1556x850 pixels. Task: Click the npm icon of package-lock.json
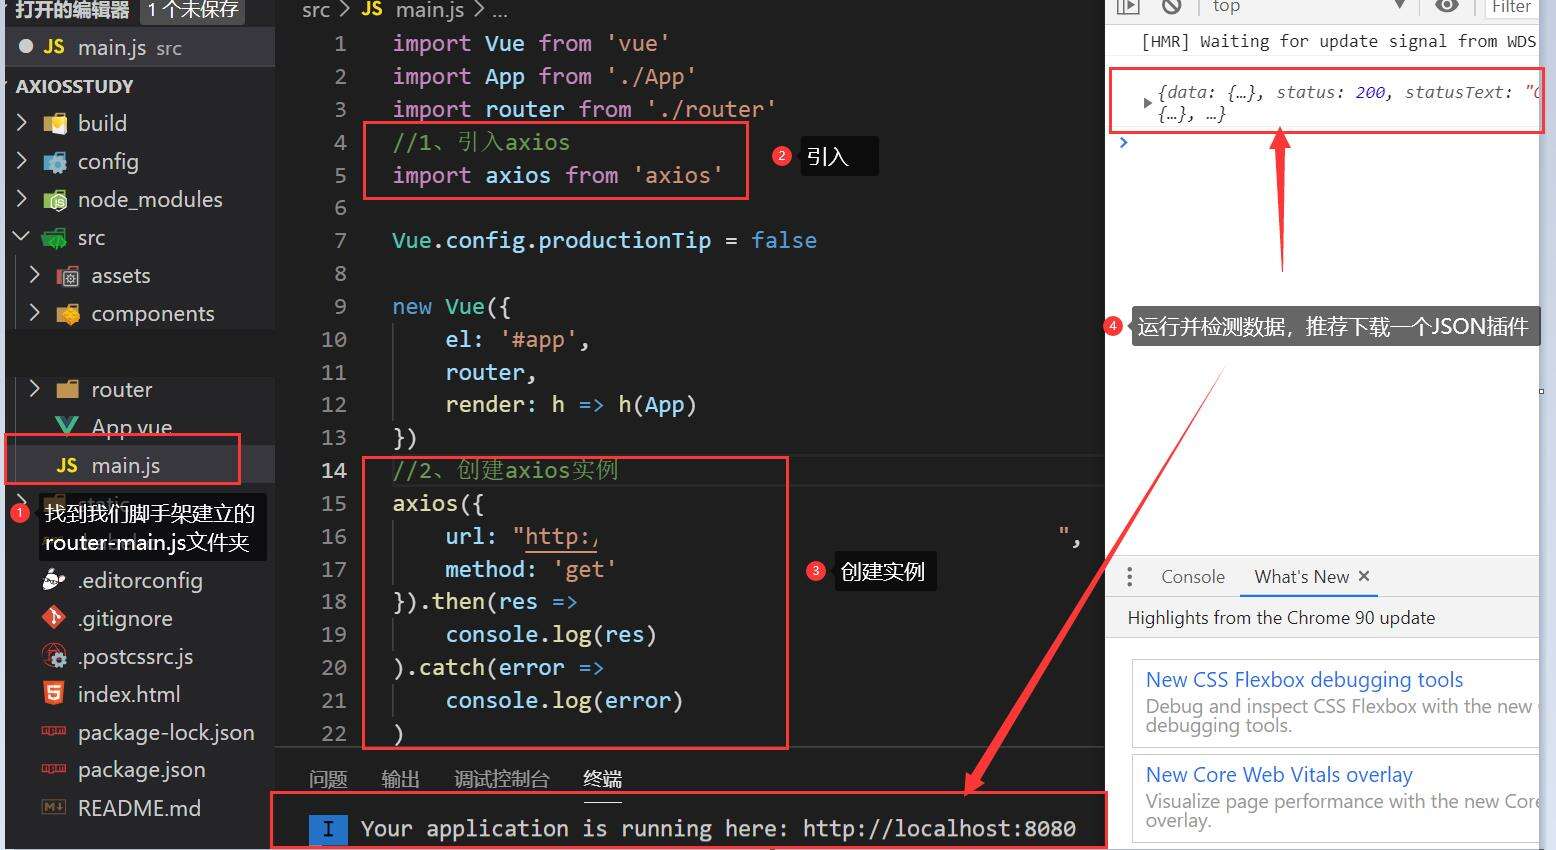pyautogui.click(x=54, y=732)
